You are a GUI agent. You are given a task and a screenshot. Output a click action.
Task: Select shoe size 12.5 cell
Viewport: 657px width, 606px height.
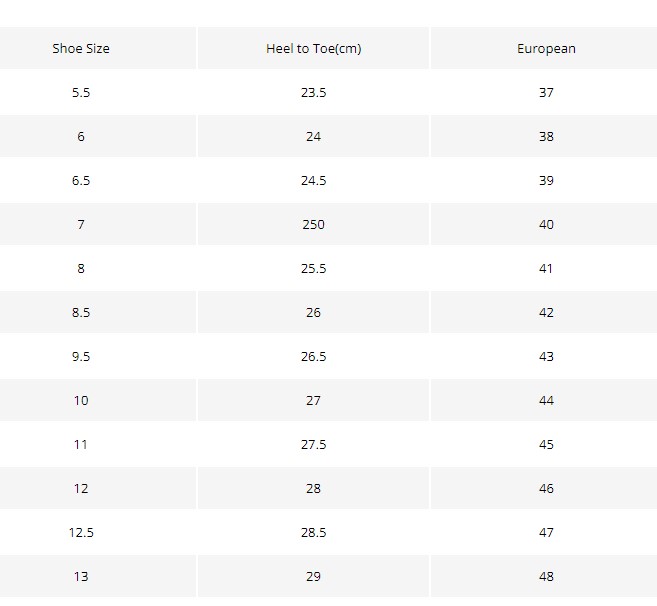coord(81,533)
